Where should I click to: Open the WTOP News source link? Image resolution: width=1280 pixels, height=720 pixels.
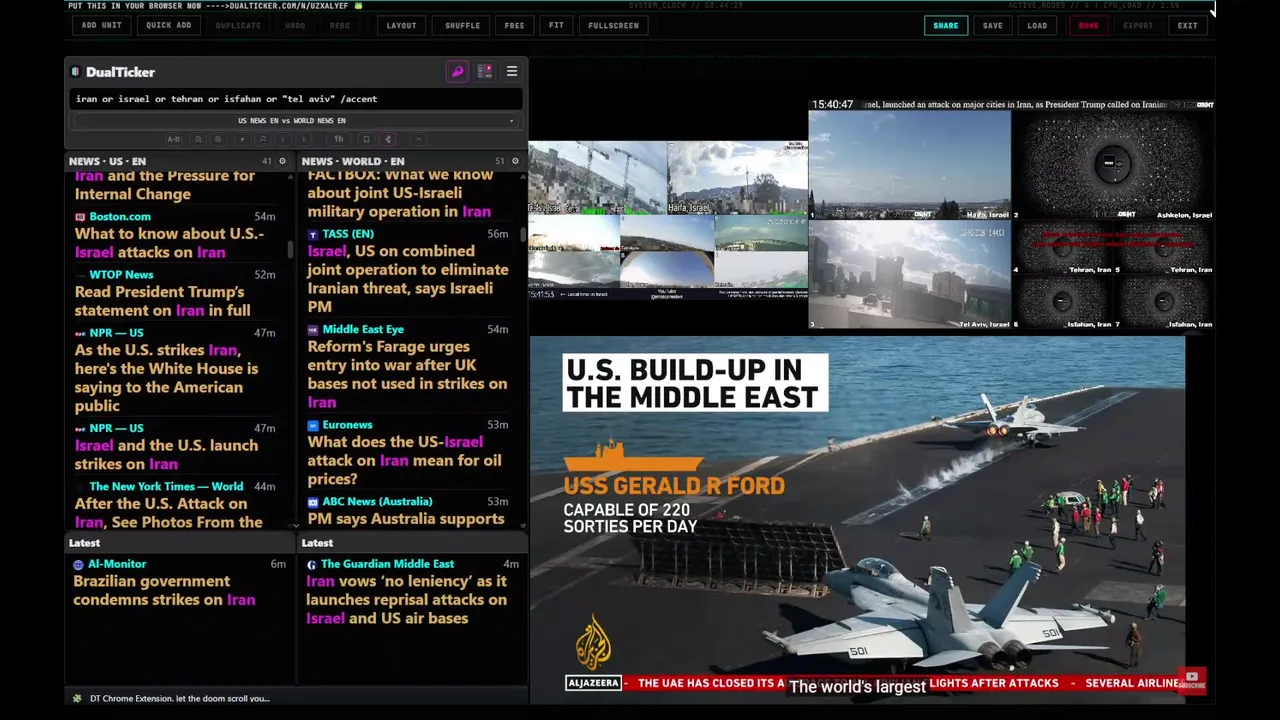pyautogui.click(x=121, y=275)
